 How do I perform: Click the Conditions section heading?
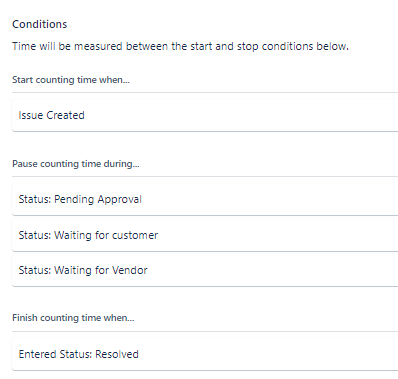click(40, 24)
